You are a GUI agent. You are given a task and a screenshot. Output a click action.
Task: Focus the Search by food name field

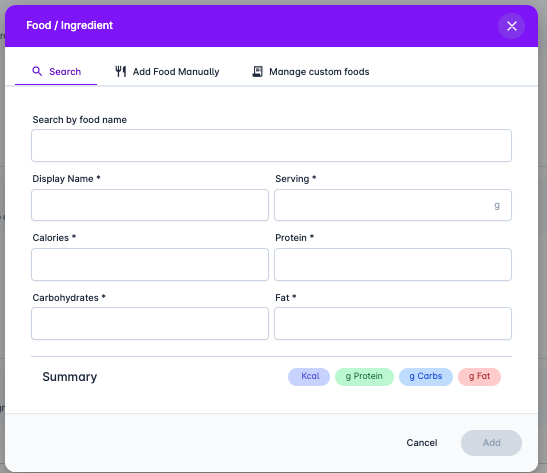tap(271, 145)
